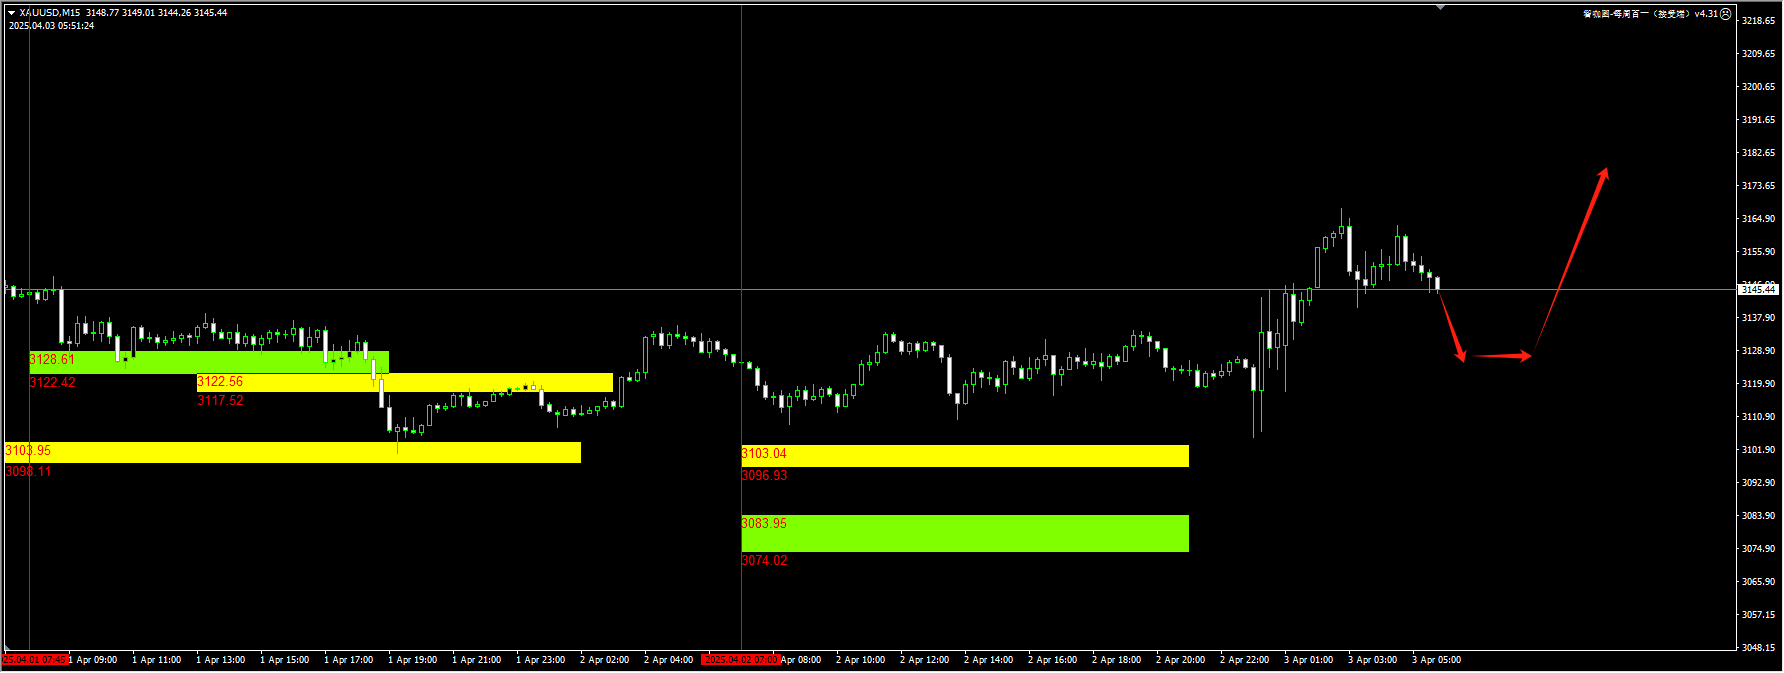This screenshot has height=673, width=1784.
Task: Open the XAUUSD,M15 chart dropdown triangle
Action: coord(12,13)
